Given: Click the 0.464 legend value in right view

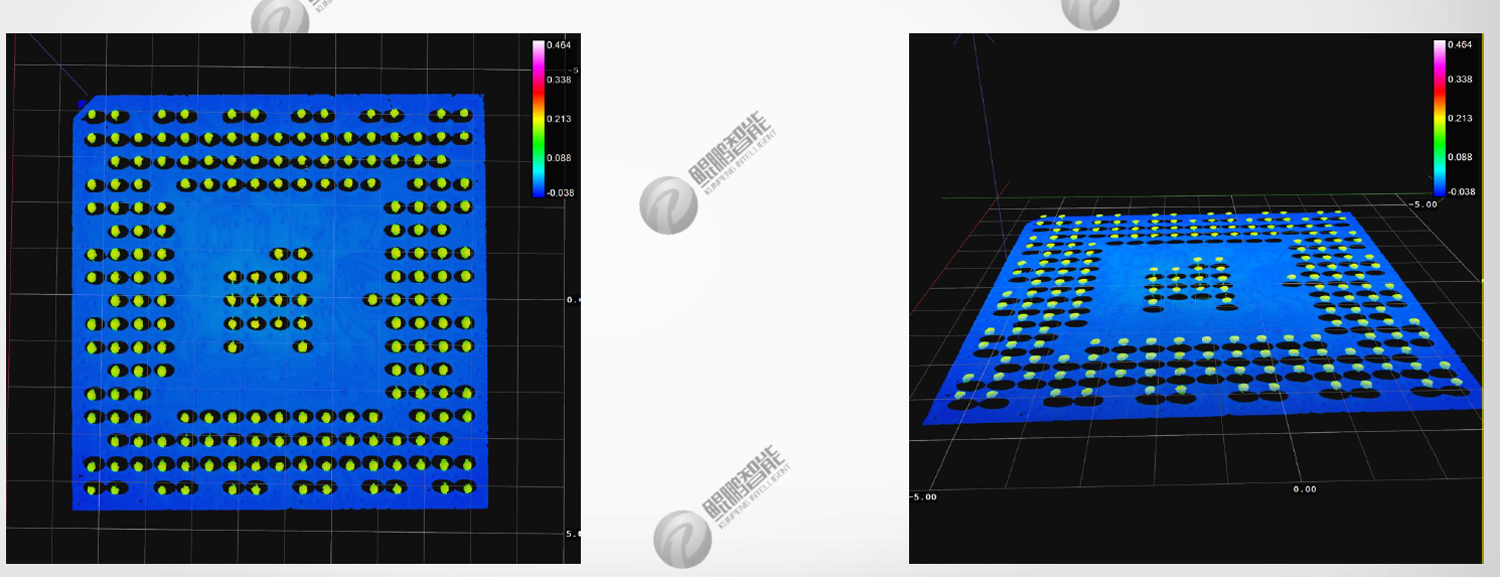Looking at the screenshot, I should tap(1459, 45).
